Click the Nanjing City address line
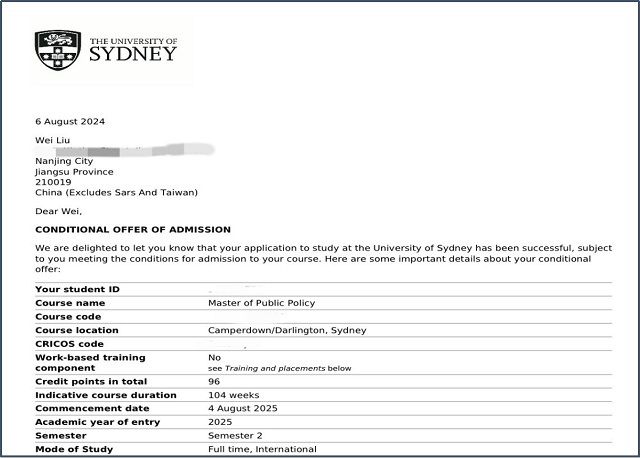 (64, 161)
